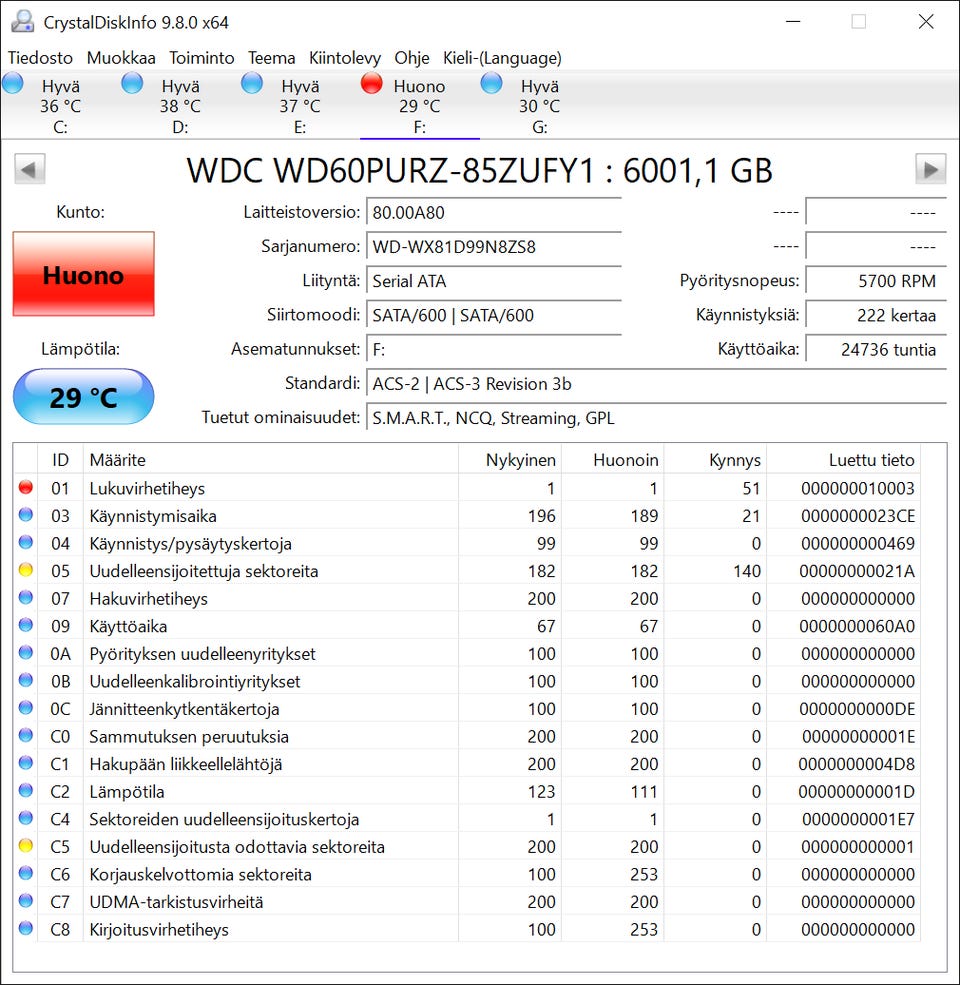
Task: Select drive D: status orb
Action: click(x=132, y=83)
